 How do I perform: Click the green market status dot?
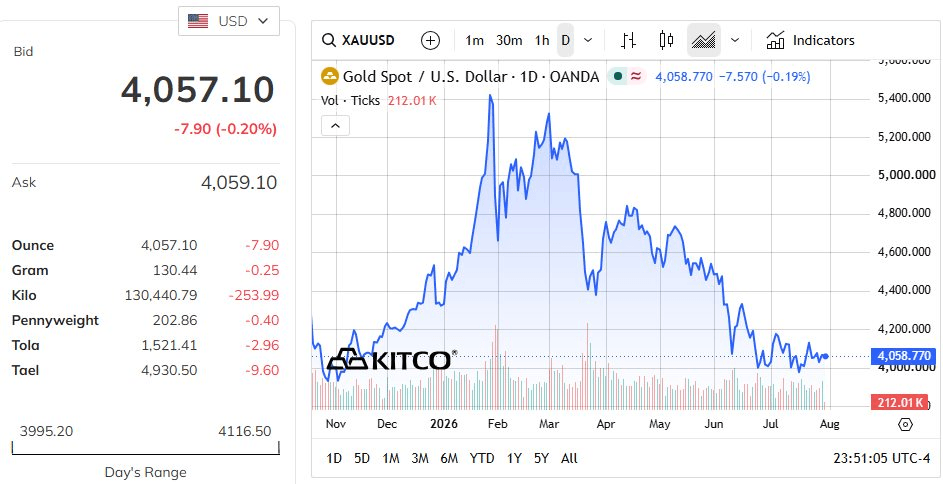618,76
